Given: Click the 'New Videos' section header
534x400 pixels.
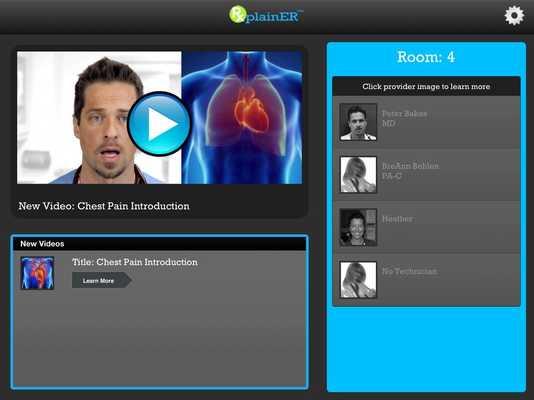Looking at the screenshot, I should [x=160, y=244].
